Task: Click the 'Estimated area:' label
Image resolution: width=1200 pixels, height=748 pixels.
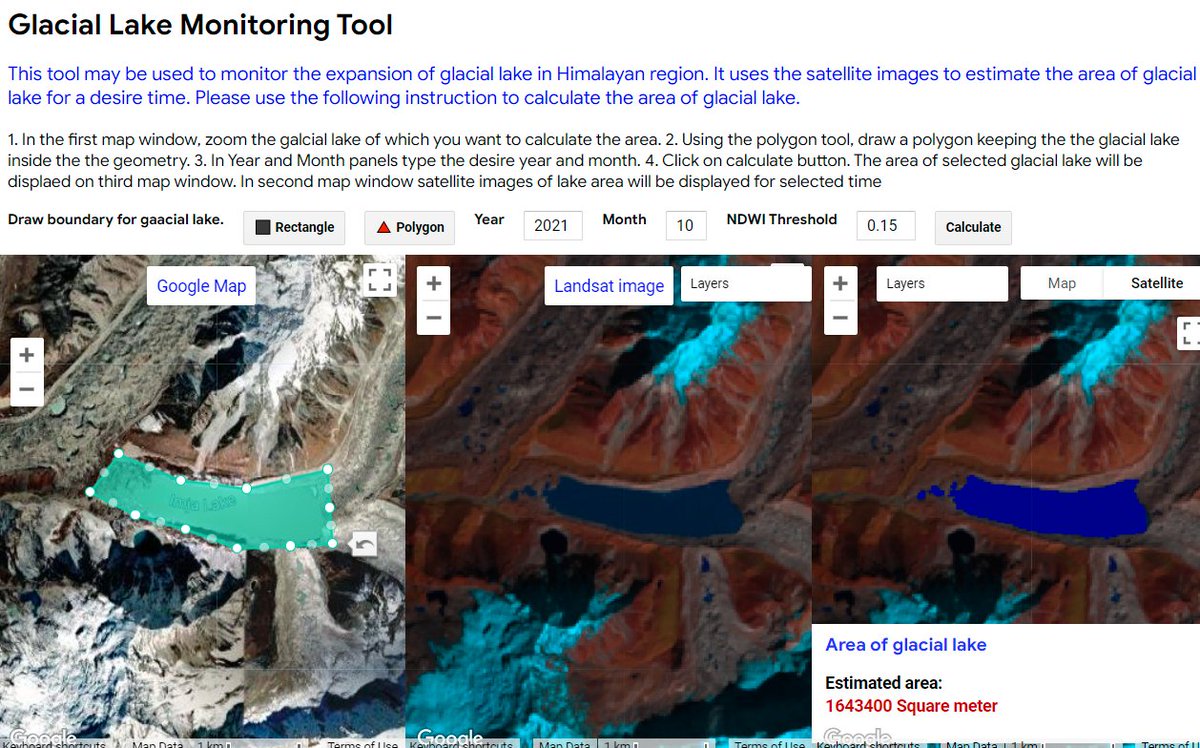Action: (x=883, y=683)
